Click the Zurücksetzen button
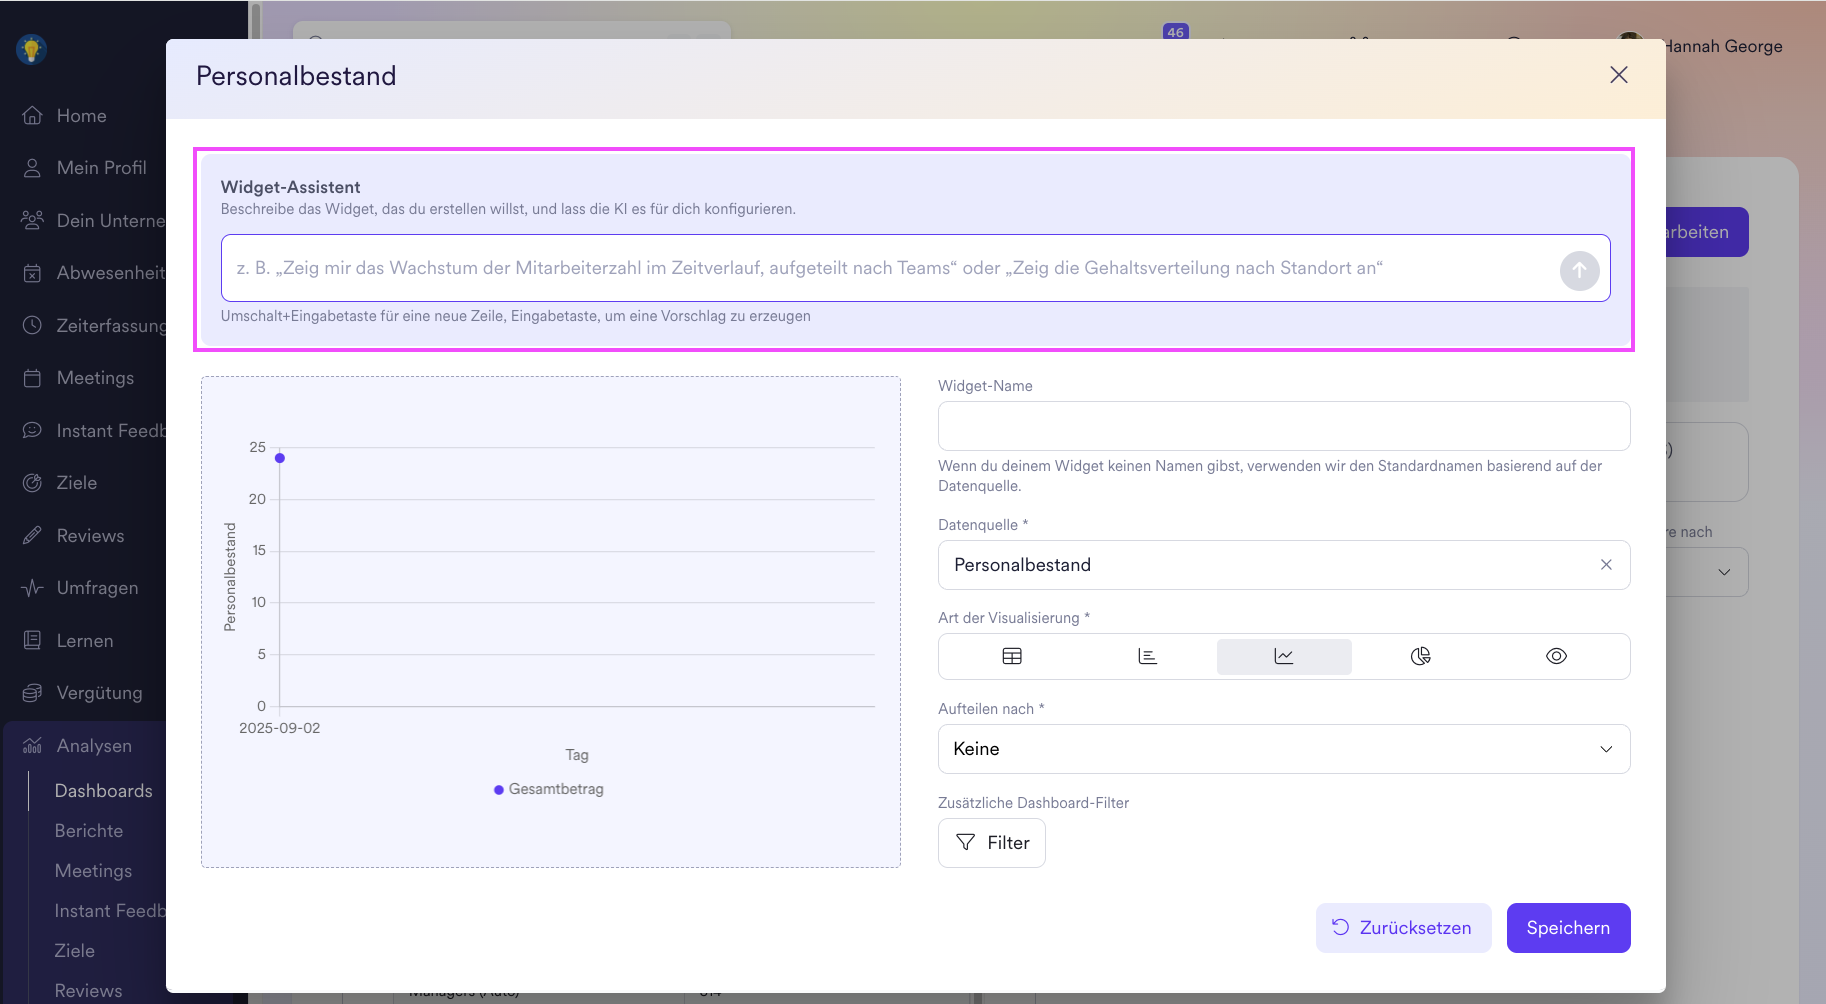The height and width of the screenshot is (1004, 1826). click(x=1403, y=928)
